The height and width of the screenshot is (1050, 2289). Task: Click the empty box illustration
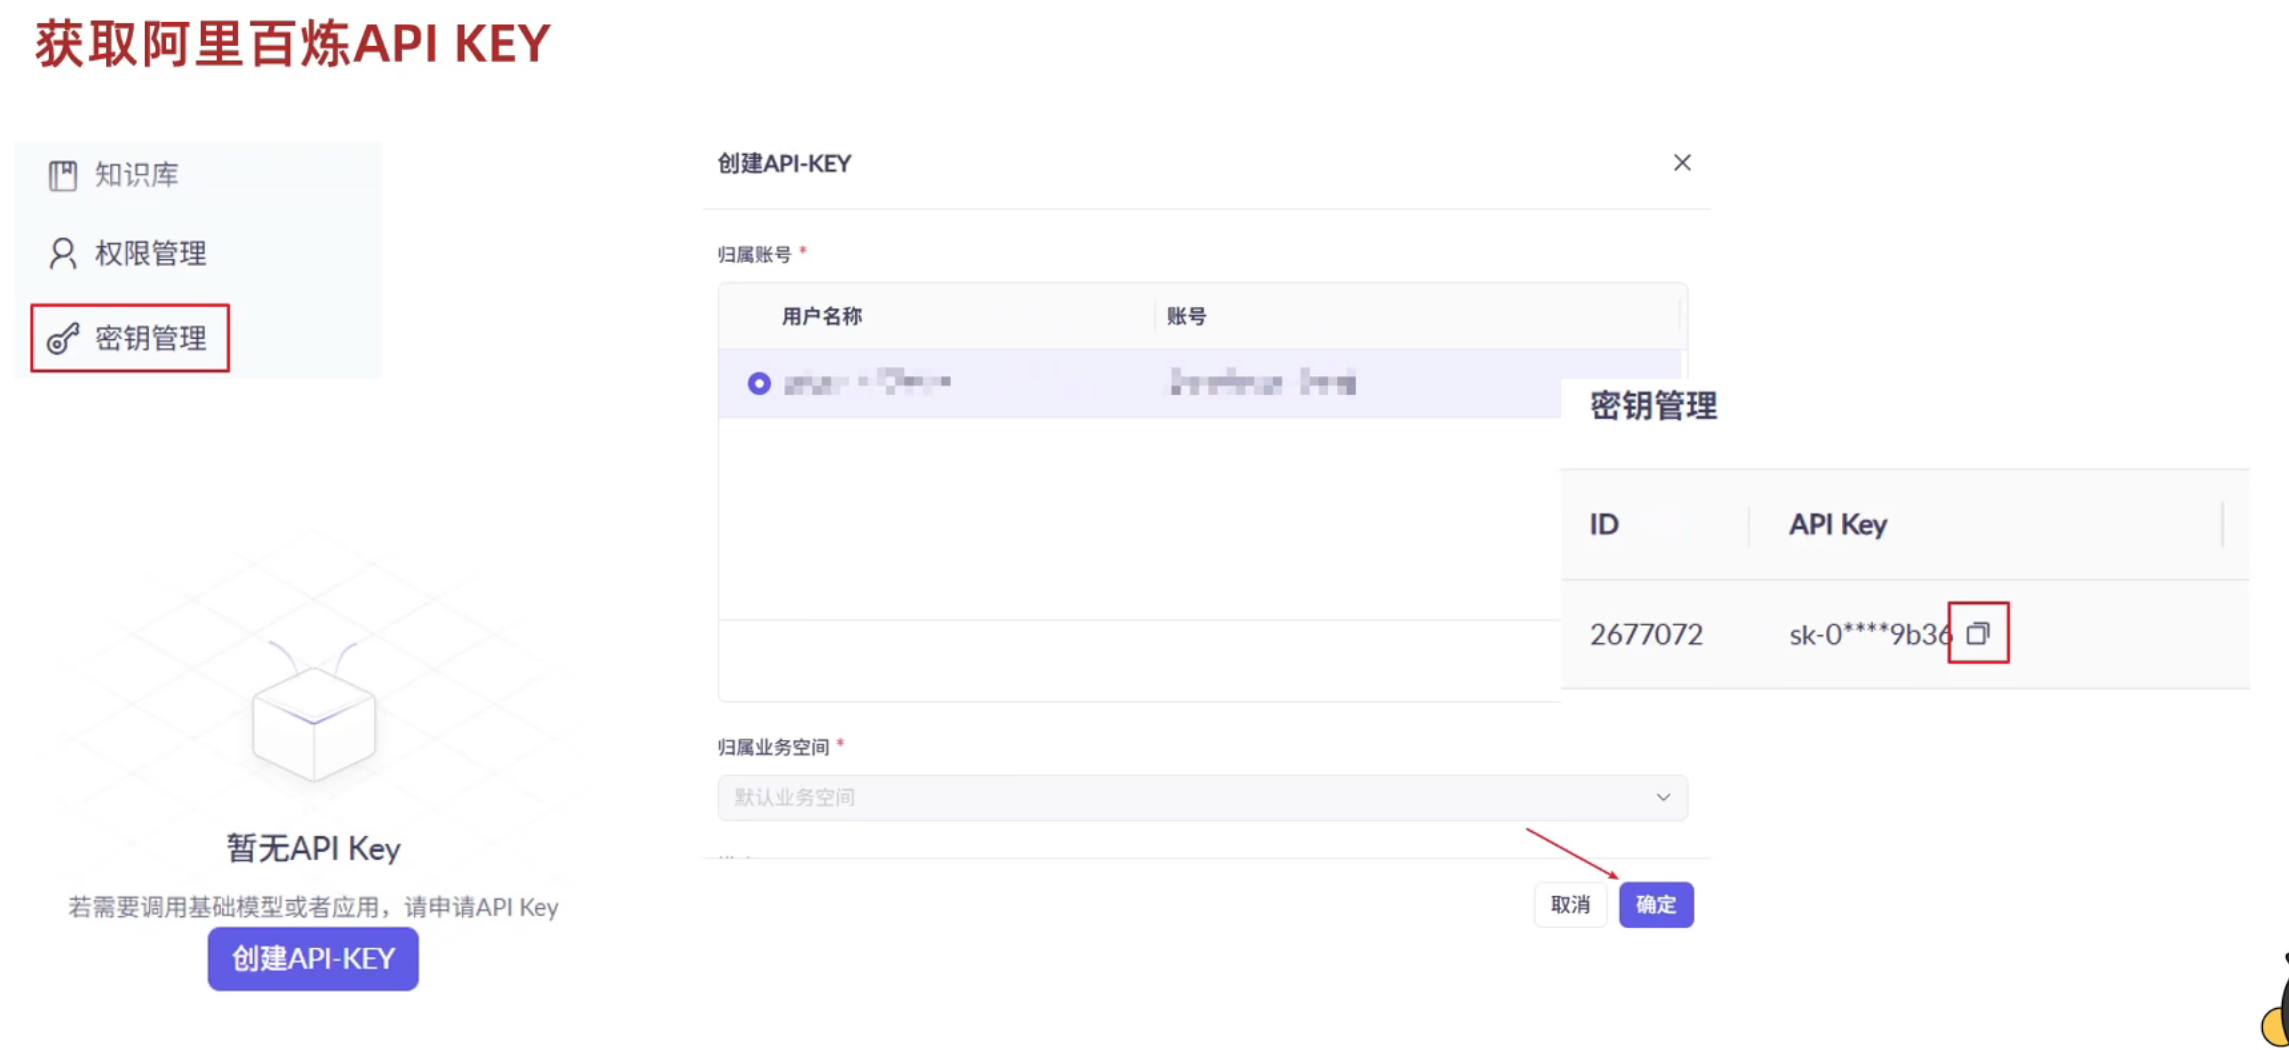pyautogui.click(x=313, y=712)
